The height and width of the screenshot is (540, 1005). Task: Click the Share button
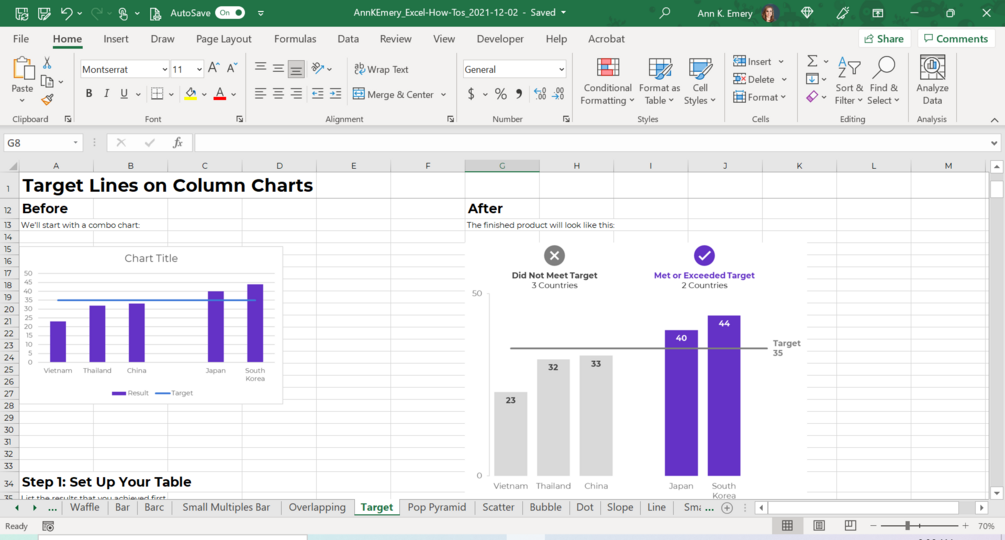pos(884,39)
